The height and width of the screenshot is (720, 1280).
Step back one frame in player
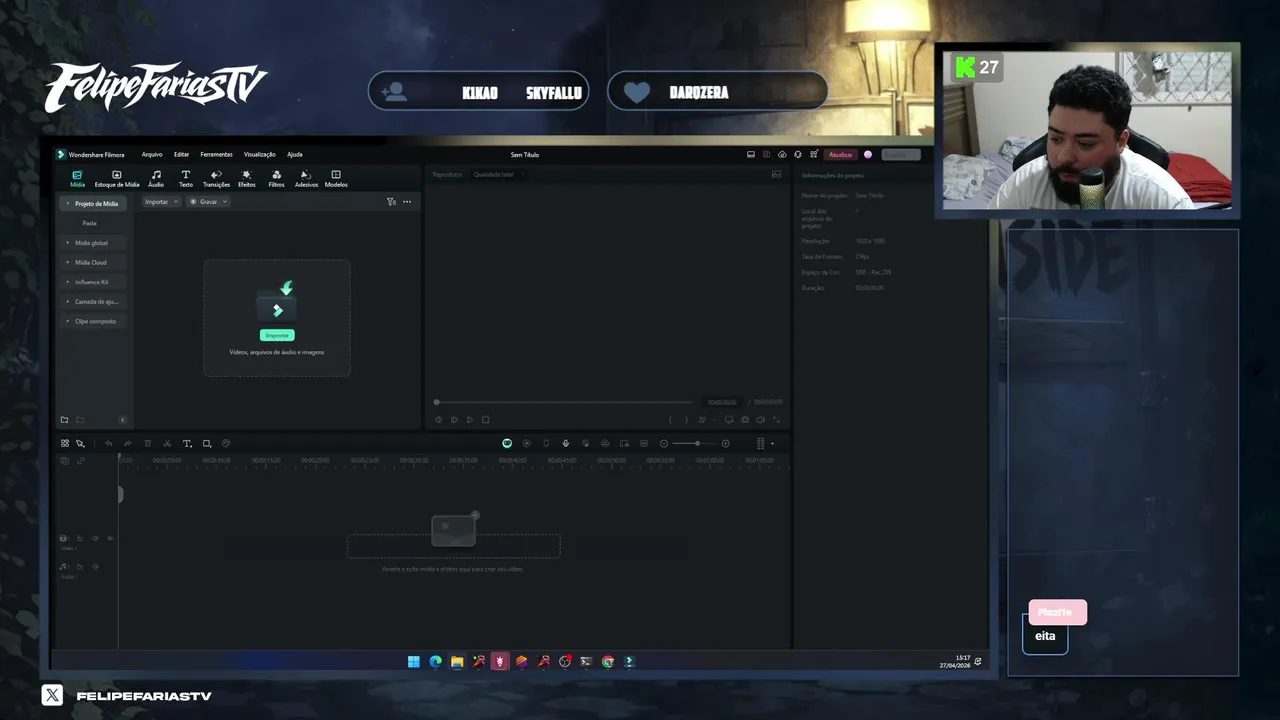tap(438, 420)
